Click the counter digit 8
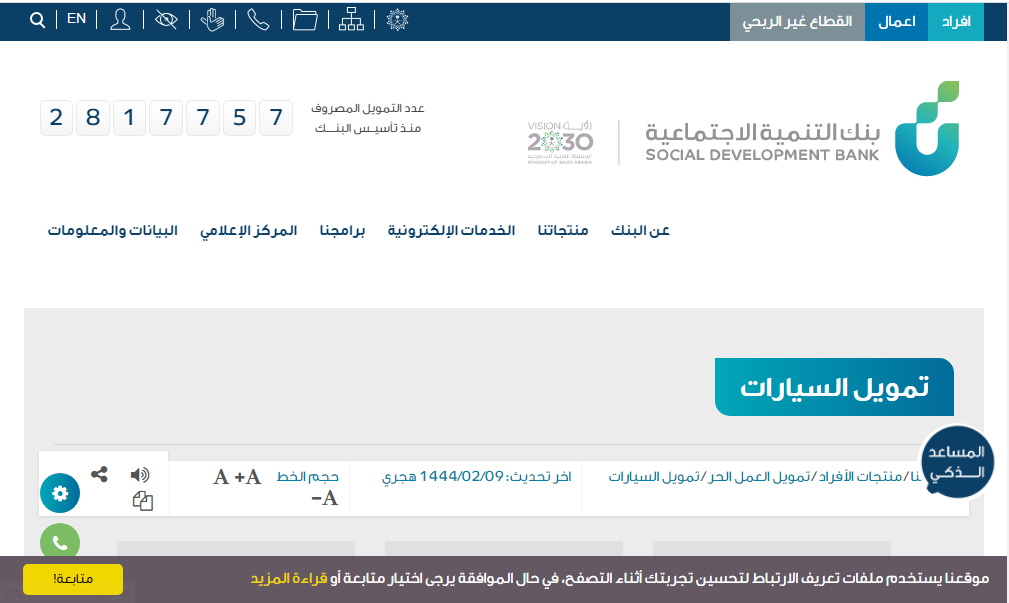 (93, 118)
